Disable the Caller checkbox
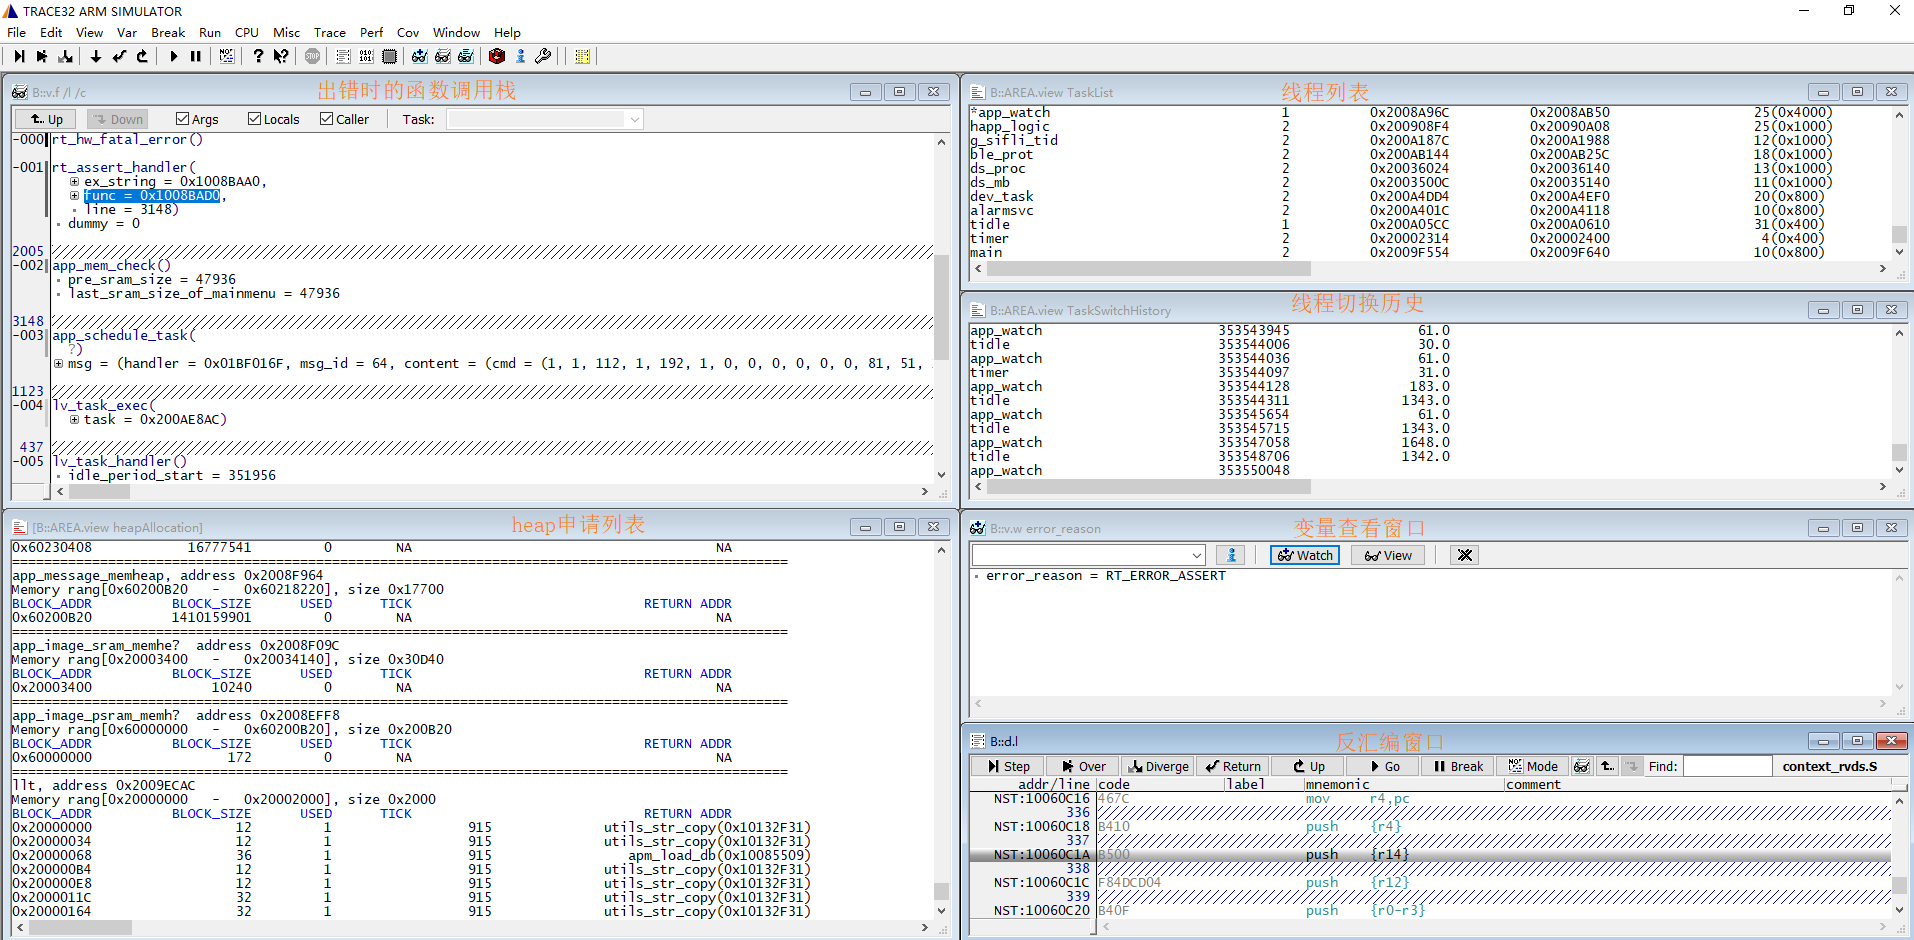The image size is (1914, 940). coord(327,119)
